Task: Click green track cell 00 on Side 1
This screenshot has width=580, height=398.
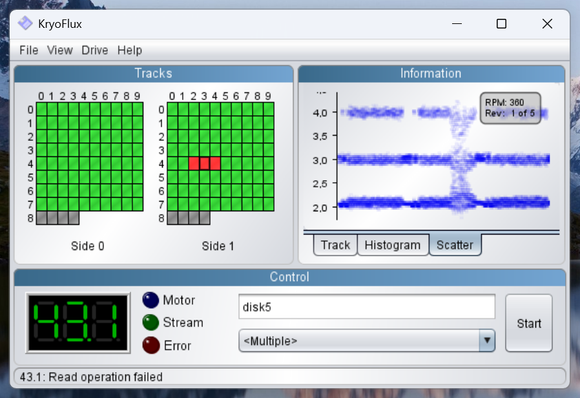Action: pyautogui.click(x=172, y=109)
